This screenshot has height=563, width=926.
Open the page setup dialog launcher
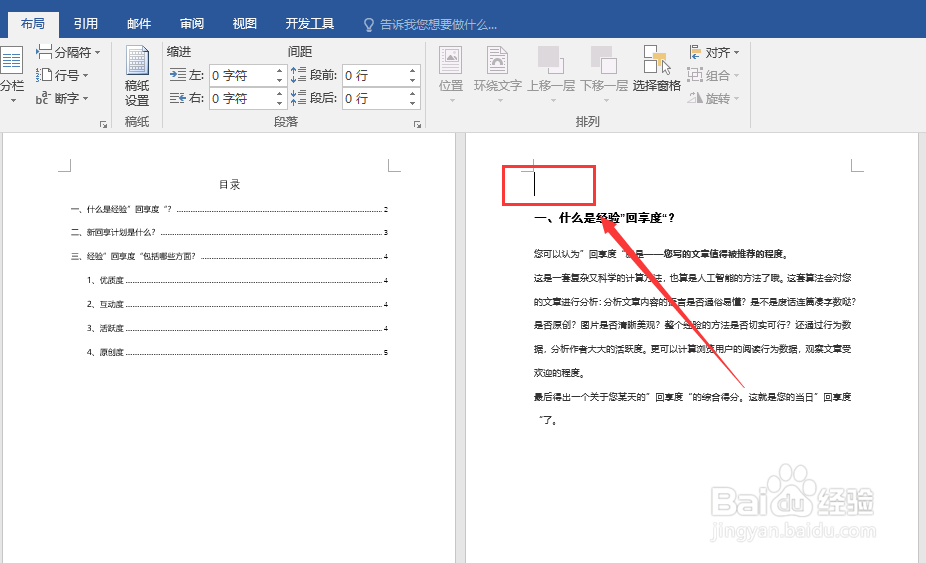click(103, 124)
